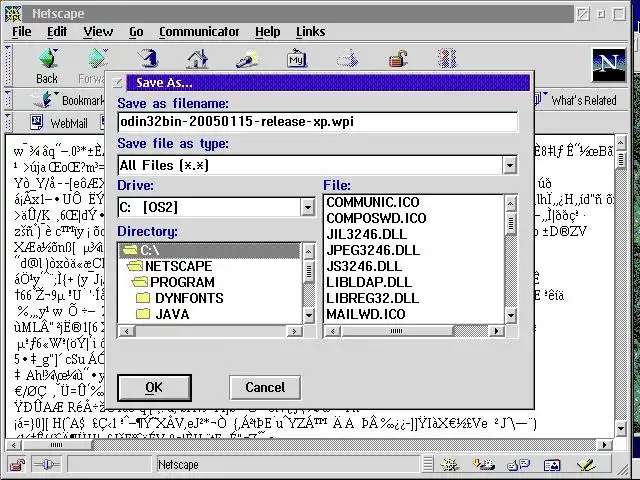Open the Communicator menu
The image size is (640, 480).
(x=199, y=31)
